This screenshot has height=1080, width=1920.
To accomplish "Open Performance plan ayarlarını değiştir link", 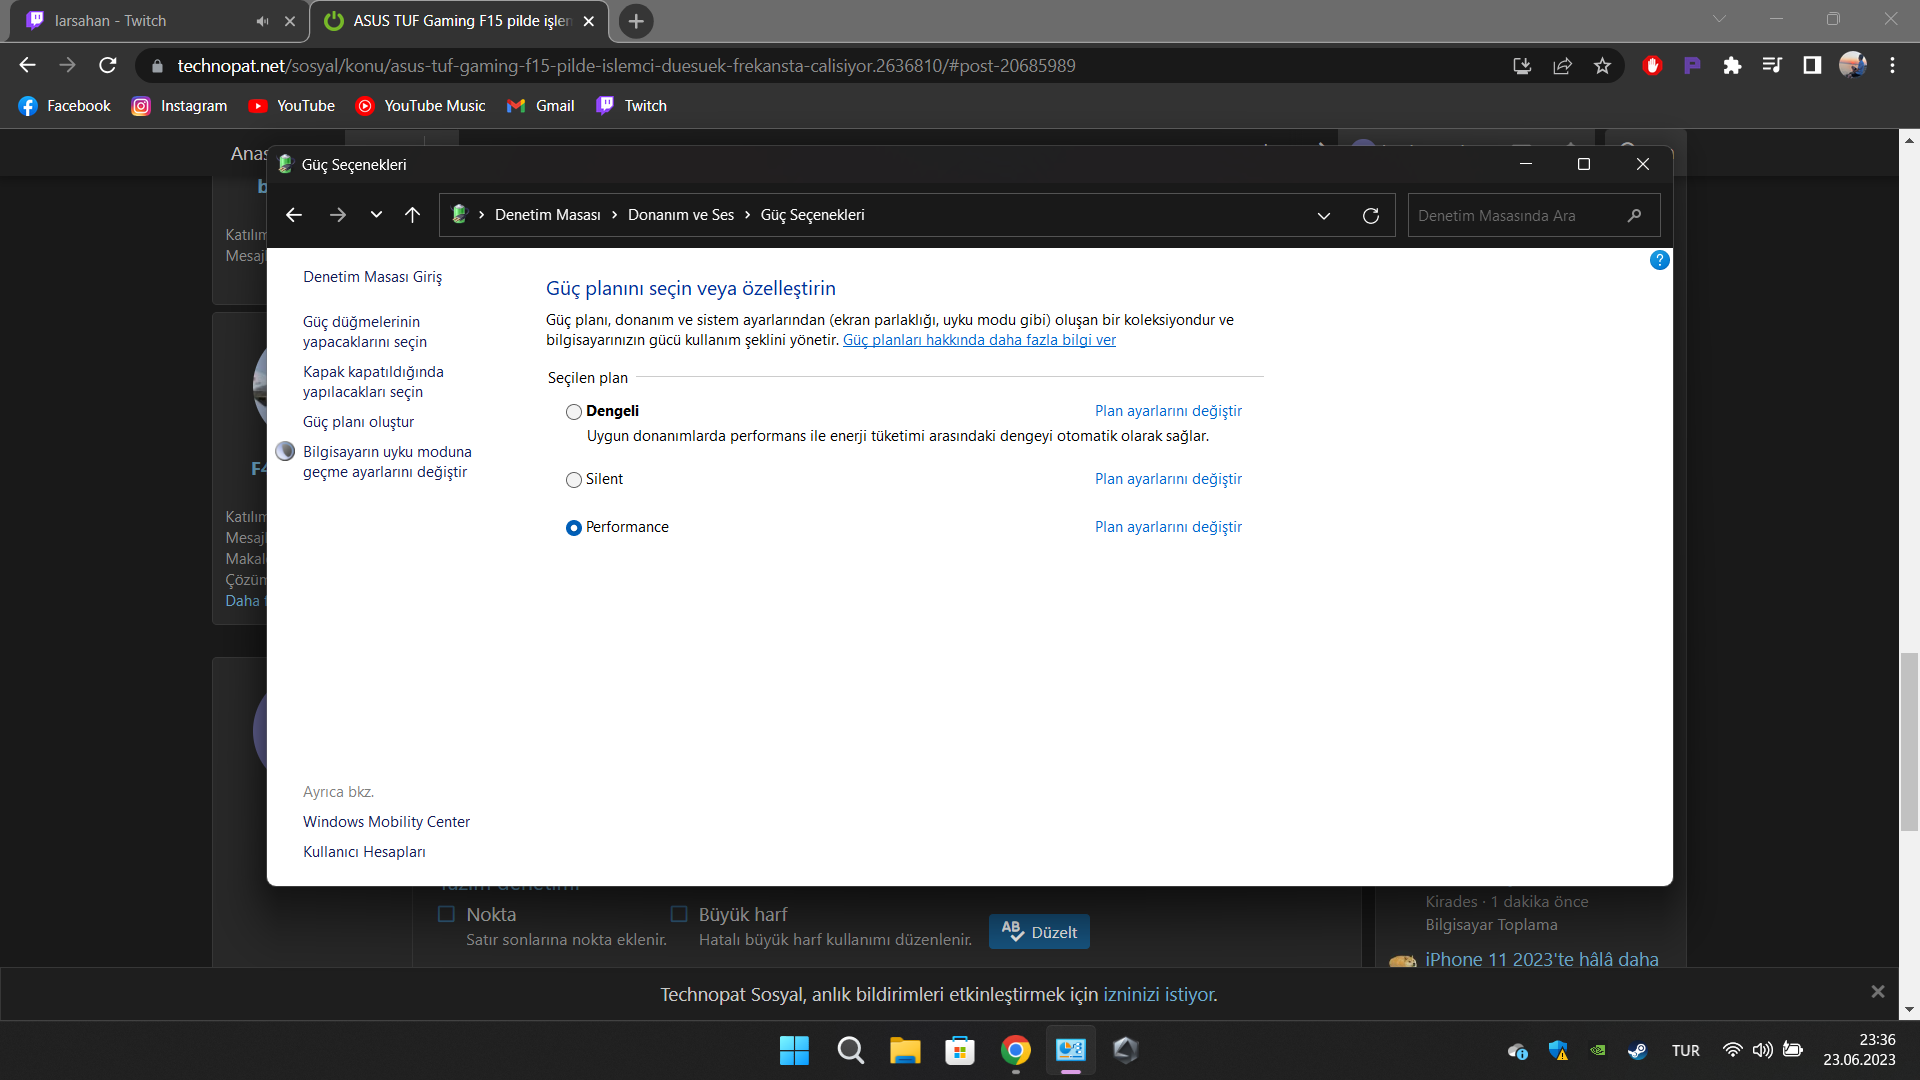I will (x=1167, y=527).
